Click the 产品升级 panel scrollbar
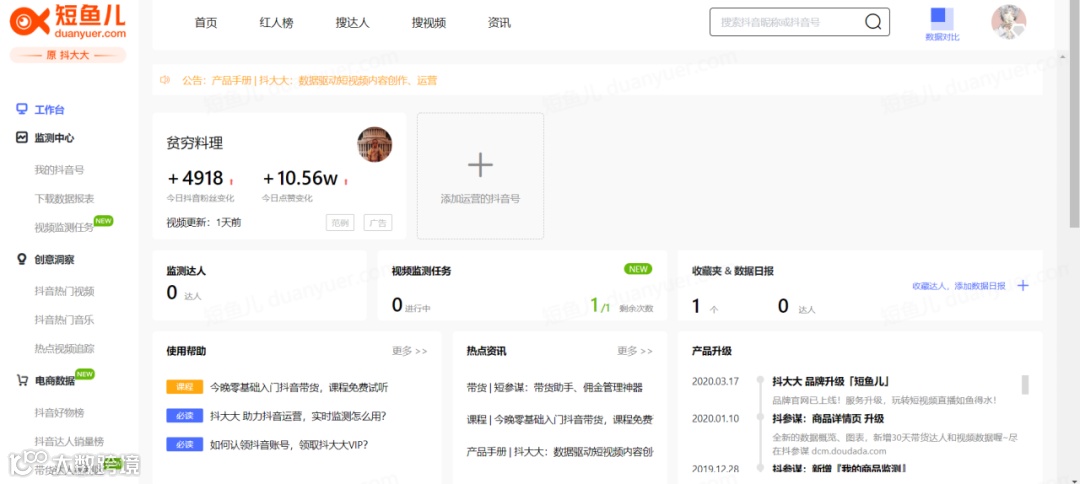This screenshot has width=1080, height=484. (1025, 384)
